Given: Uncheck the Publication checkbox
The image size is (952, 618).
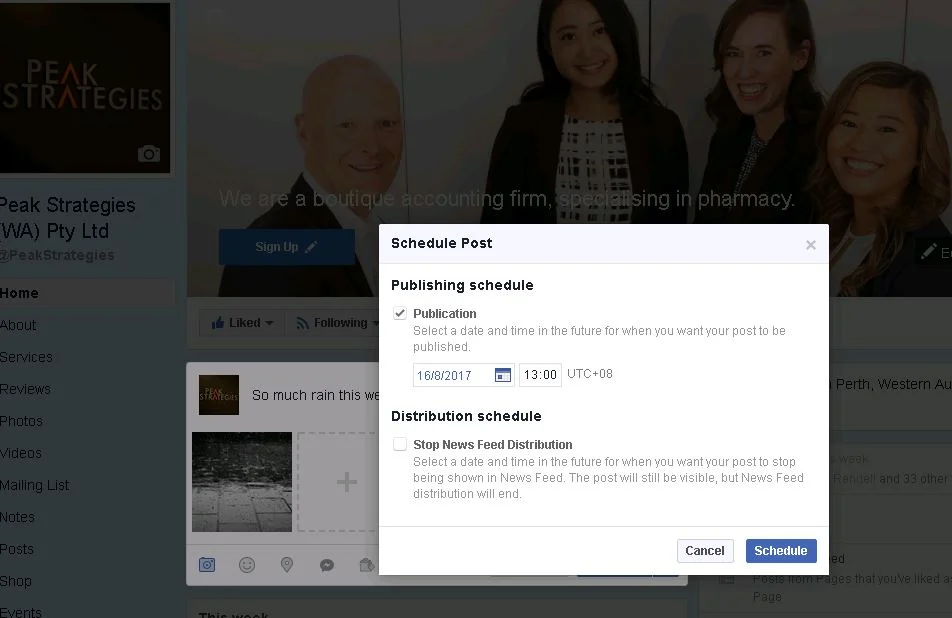Looking at the screenshot, I should tap(400, 313).
